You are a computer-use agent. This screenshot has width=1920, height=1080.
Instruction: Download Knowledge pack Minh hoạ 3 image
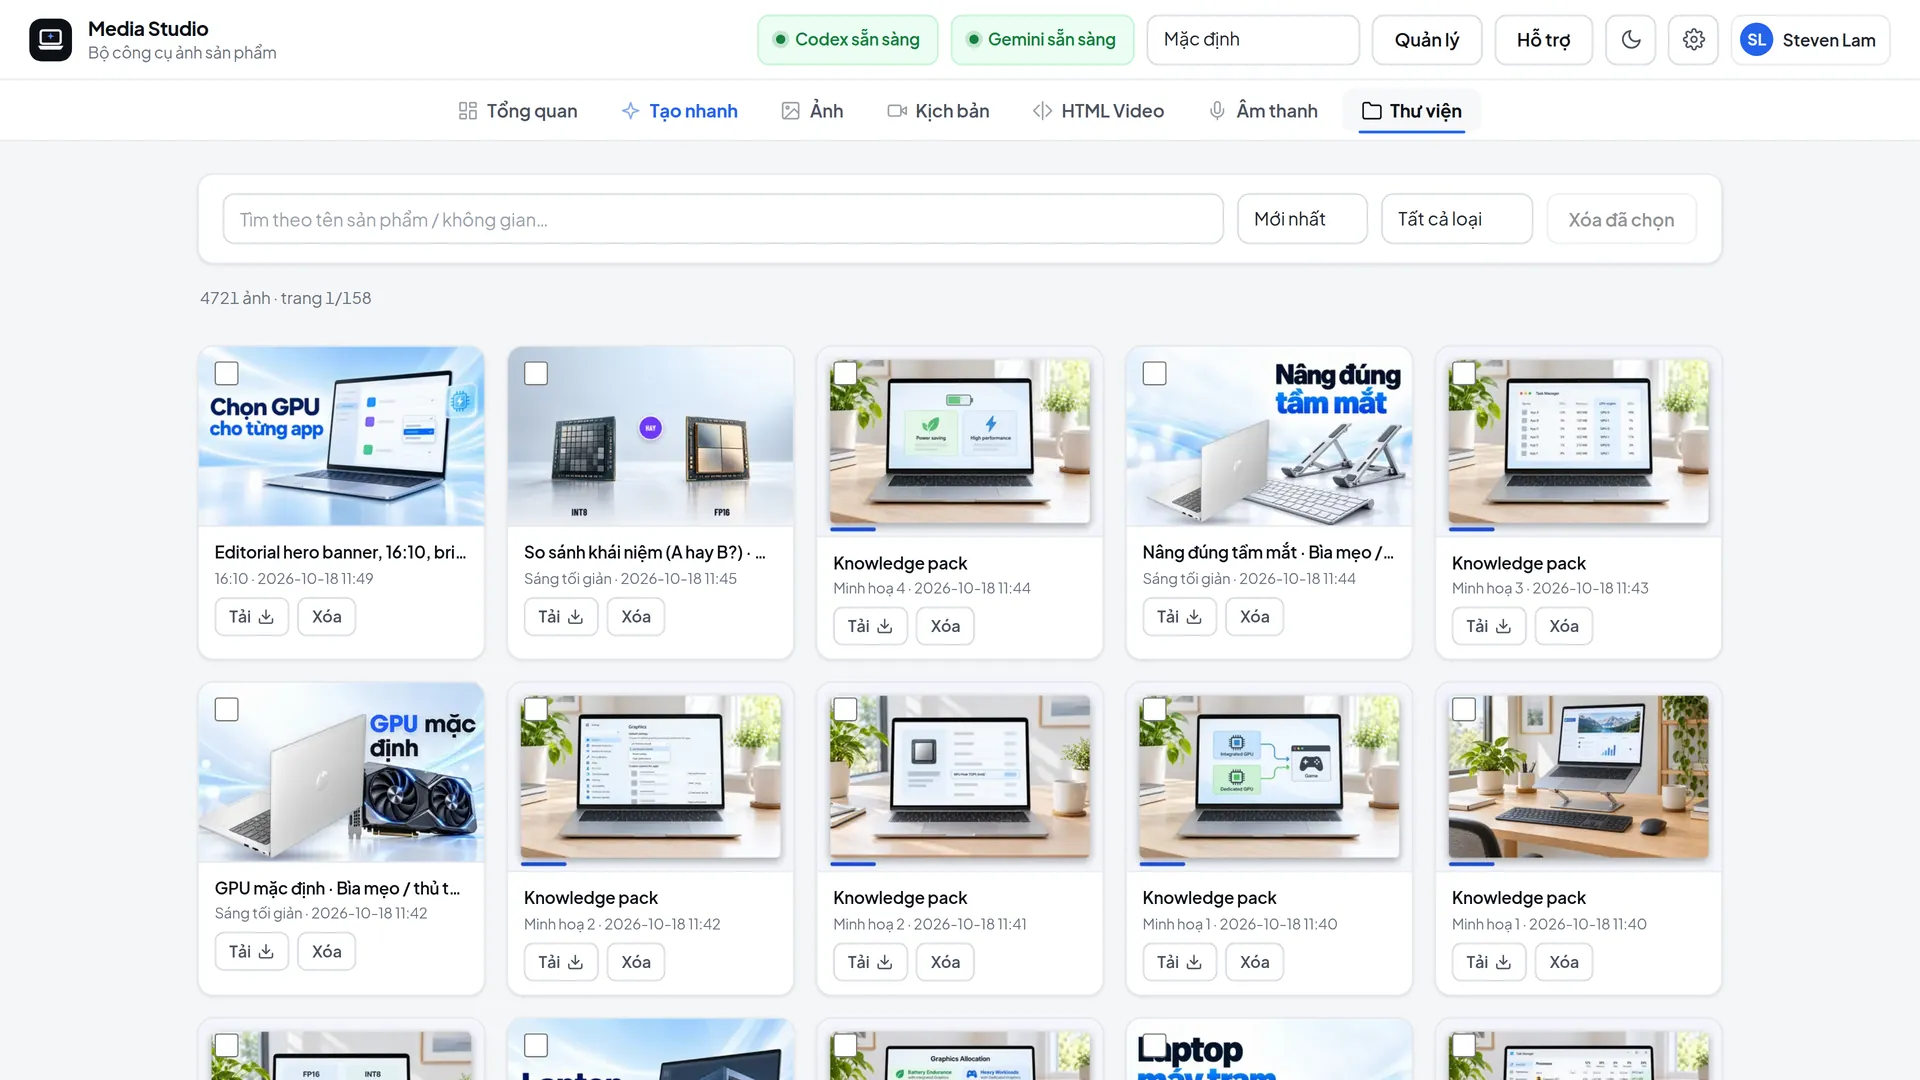[1489, 626]
